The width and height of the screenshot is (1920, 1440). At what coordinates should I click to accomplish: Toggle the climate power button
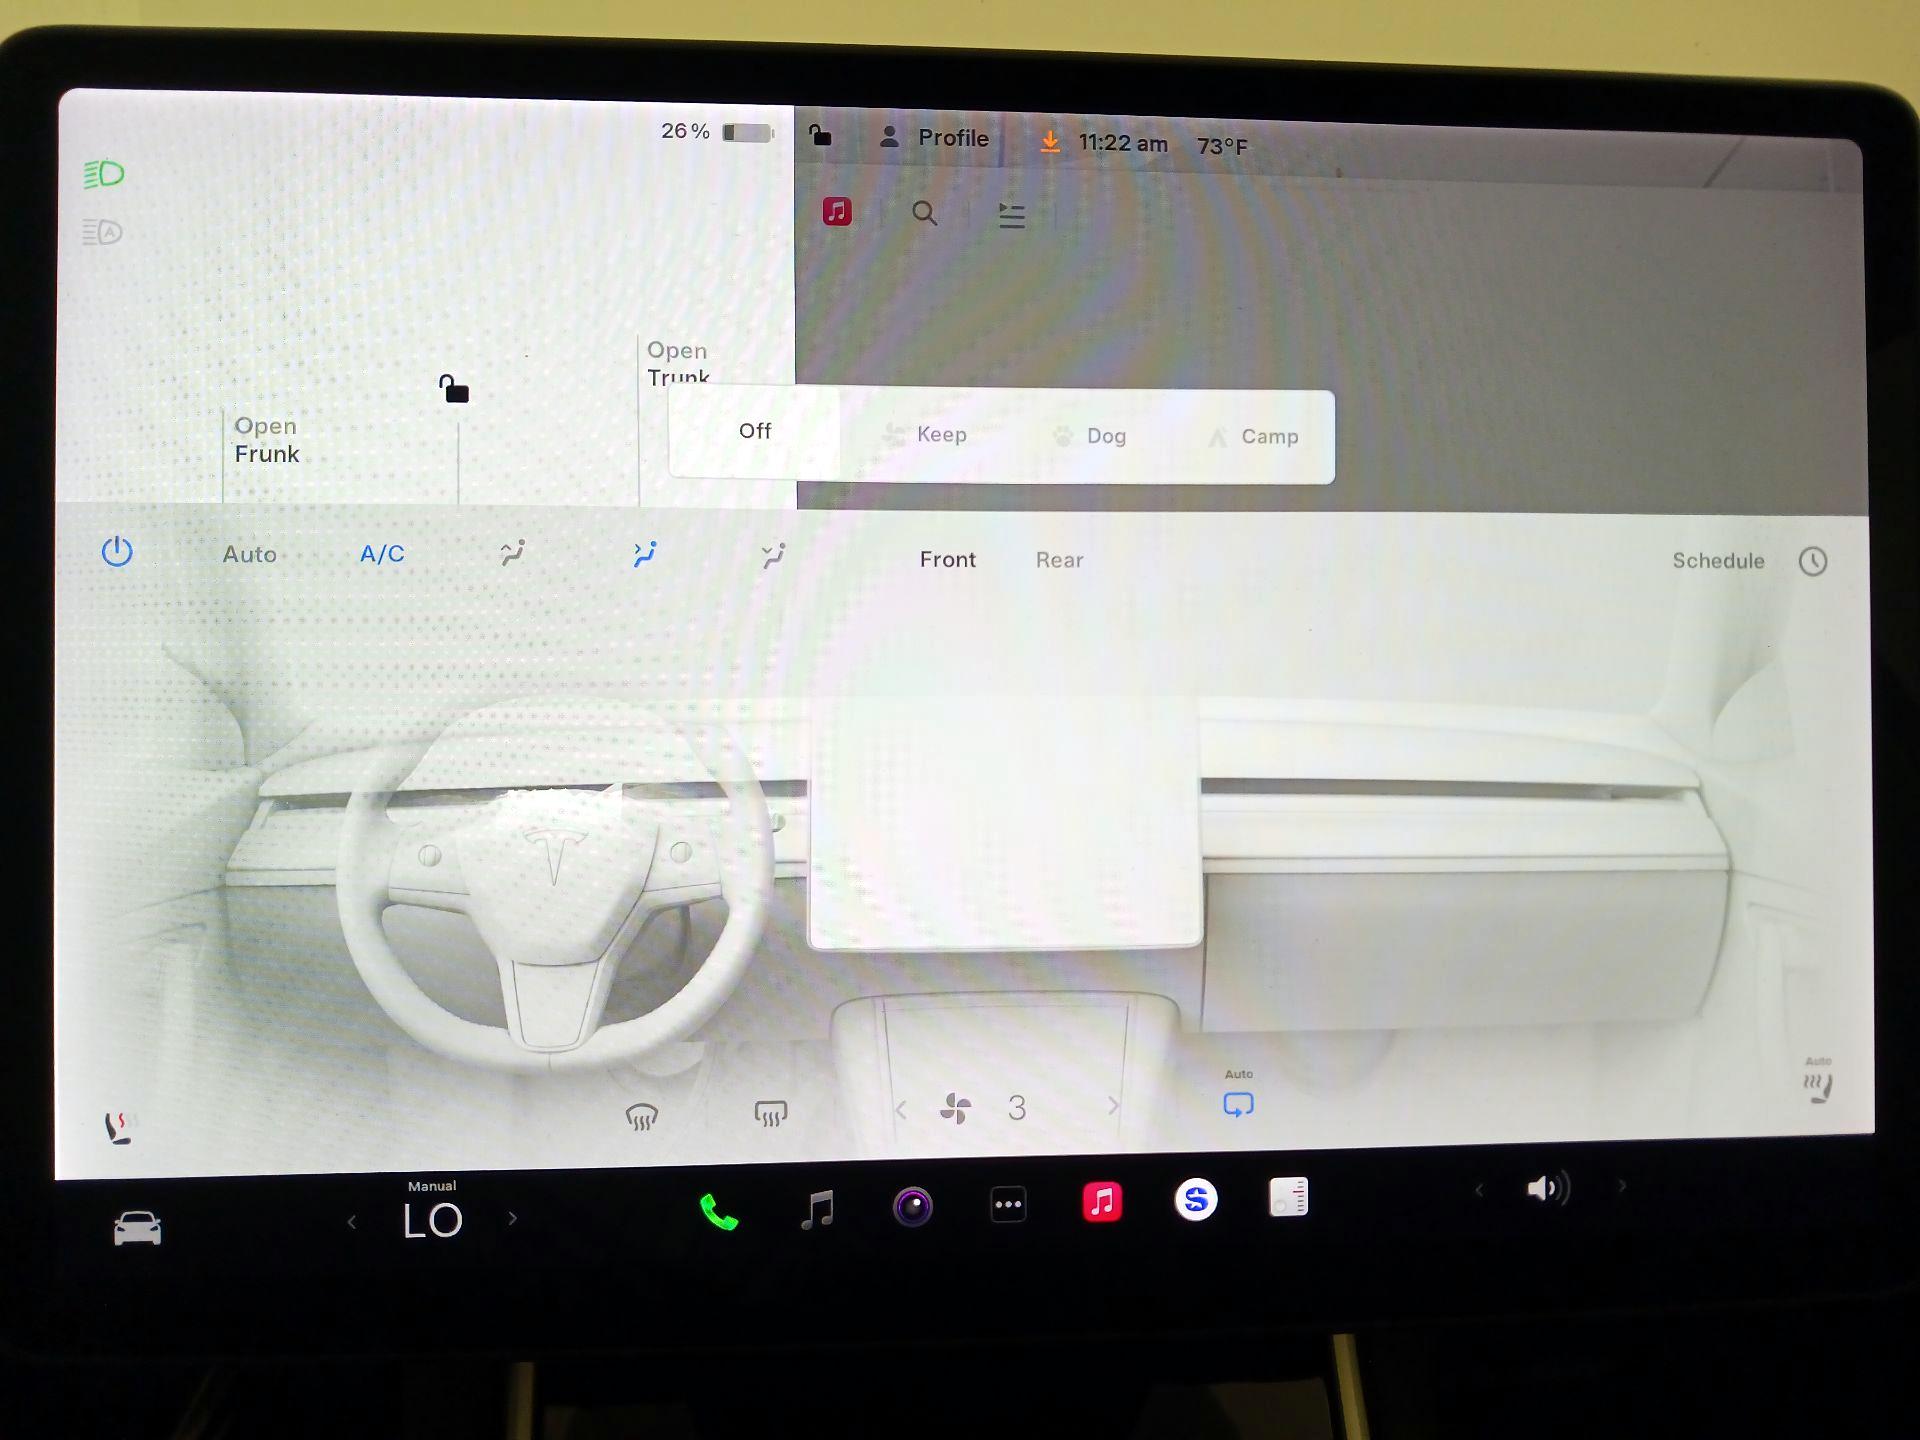click(x=117, y=552)
